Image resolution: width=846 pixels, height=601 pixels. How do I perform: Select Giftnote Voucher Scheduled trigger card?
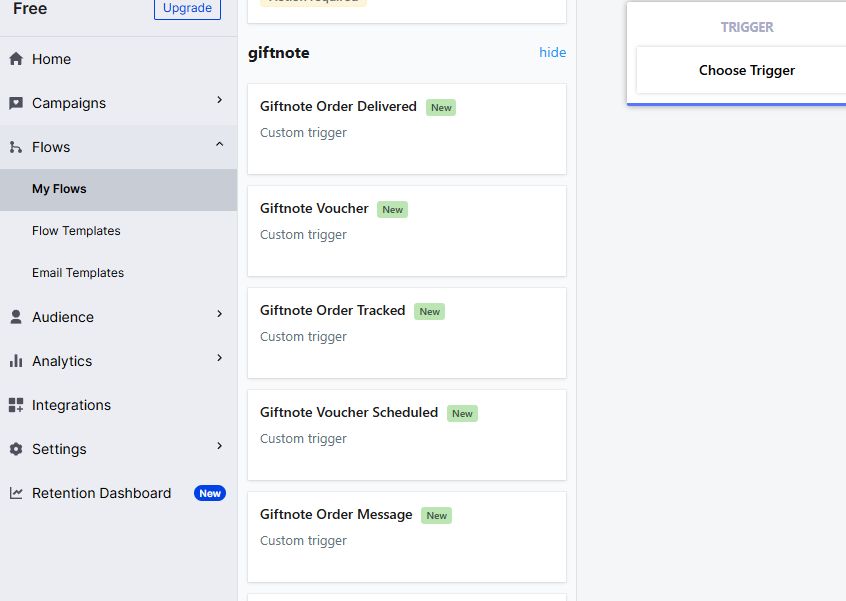(x=407, y=435)
